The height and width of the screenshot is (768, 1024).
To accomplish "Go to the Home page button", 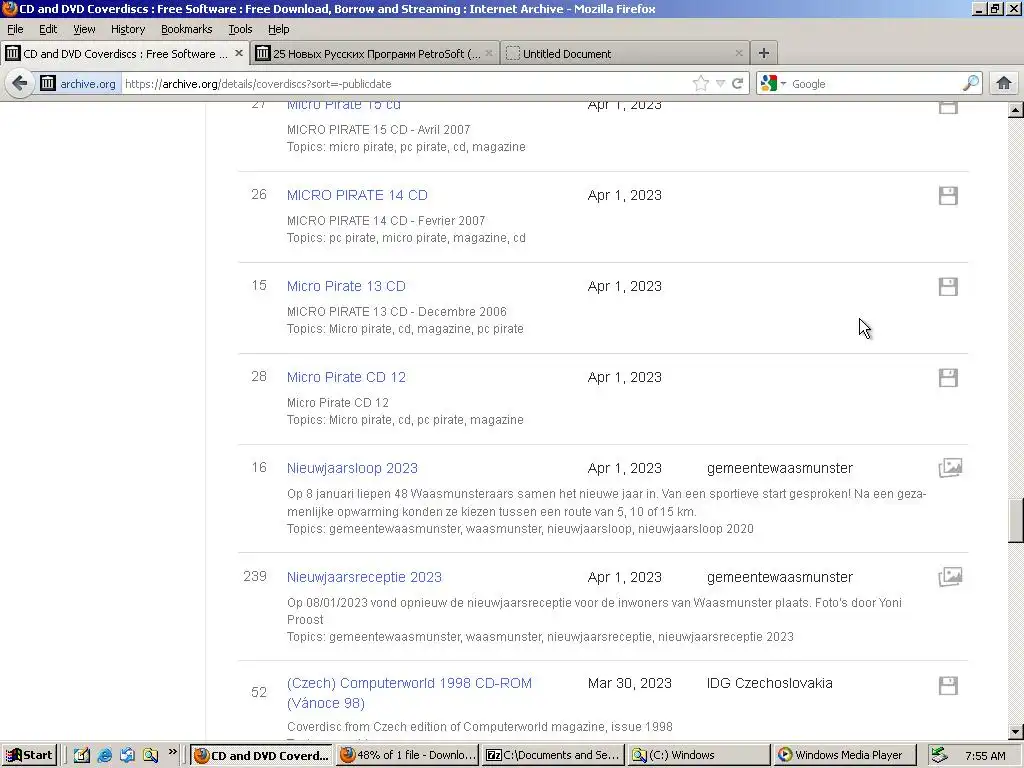I will click(1004, 84).
